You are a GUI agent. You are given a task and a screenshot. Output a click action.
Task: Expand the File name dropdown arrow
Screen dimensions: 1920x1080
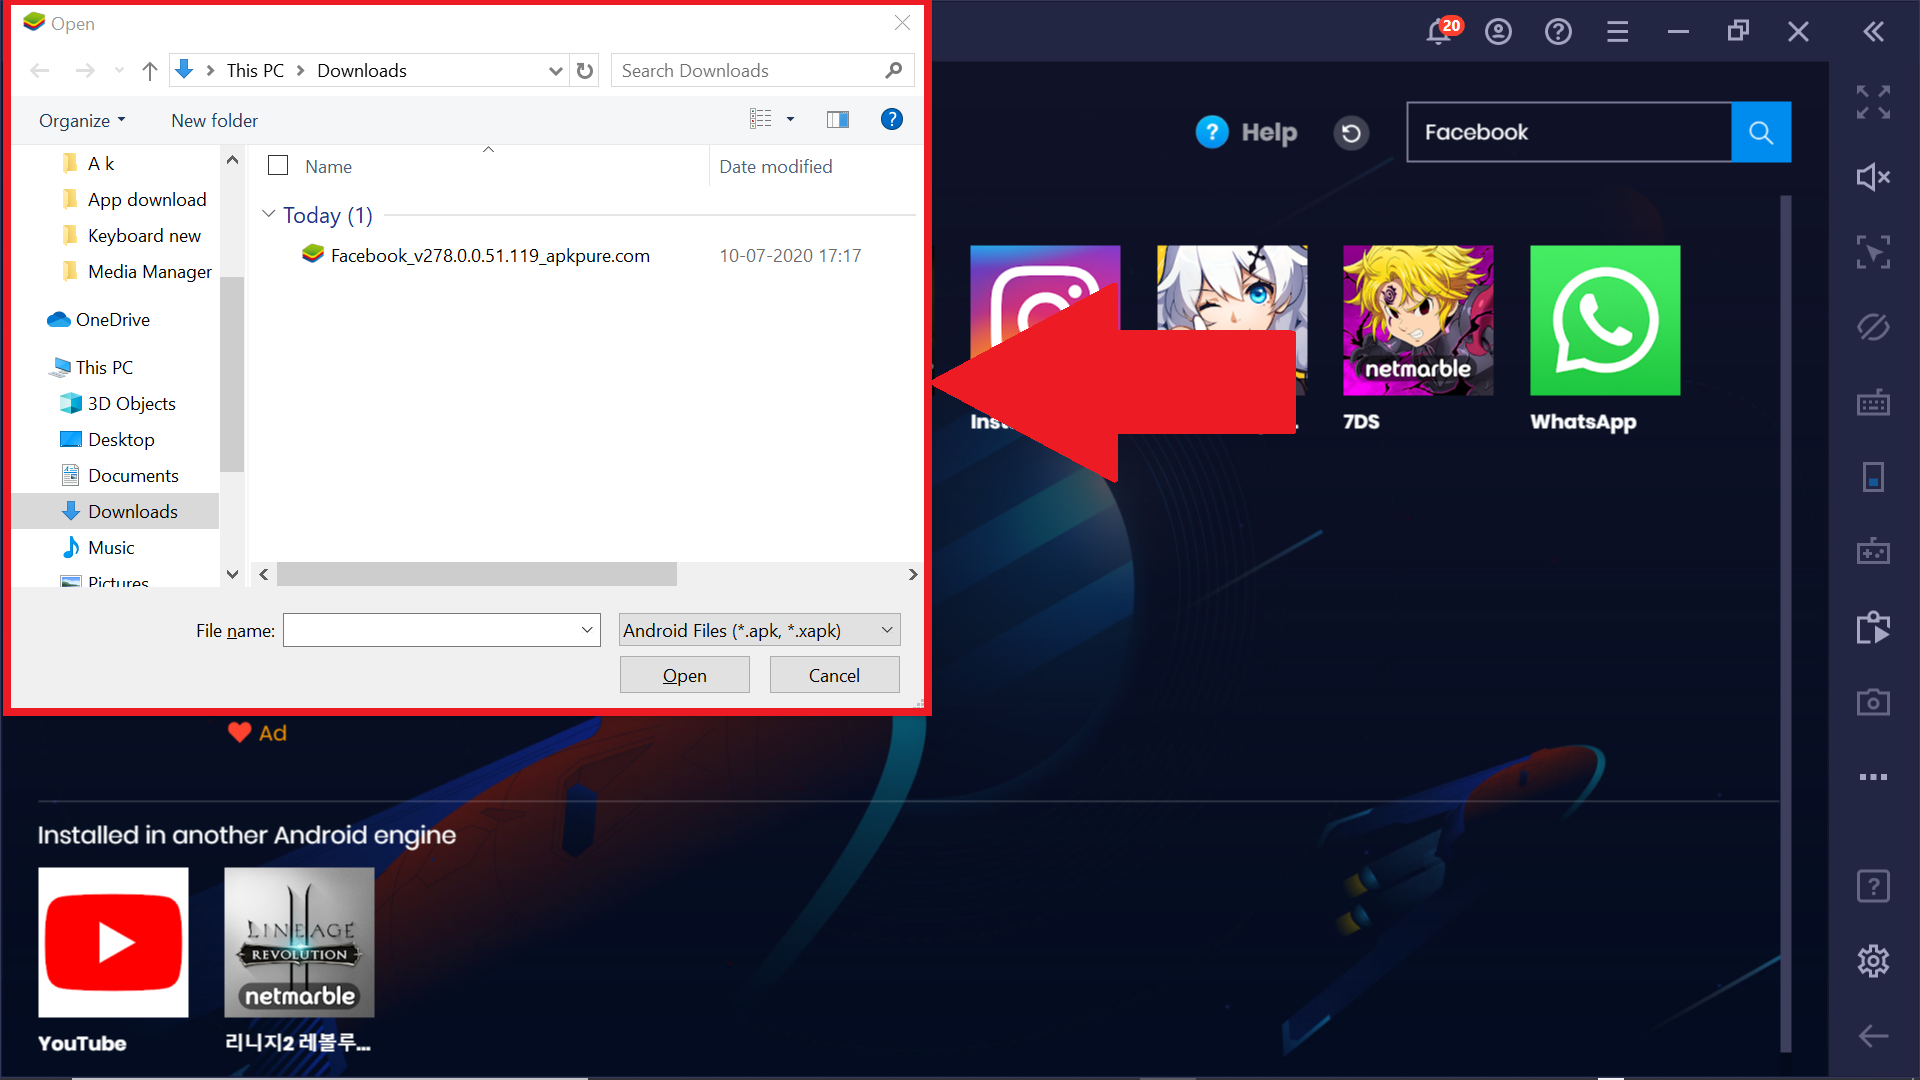(587, 630)
